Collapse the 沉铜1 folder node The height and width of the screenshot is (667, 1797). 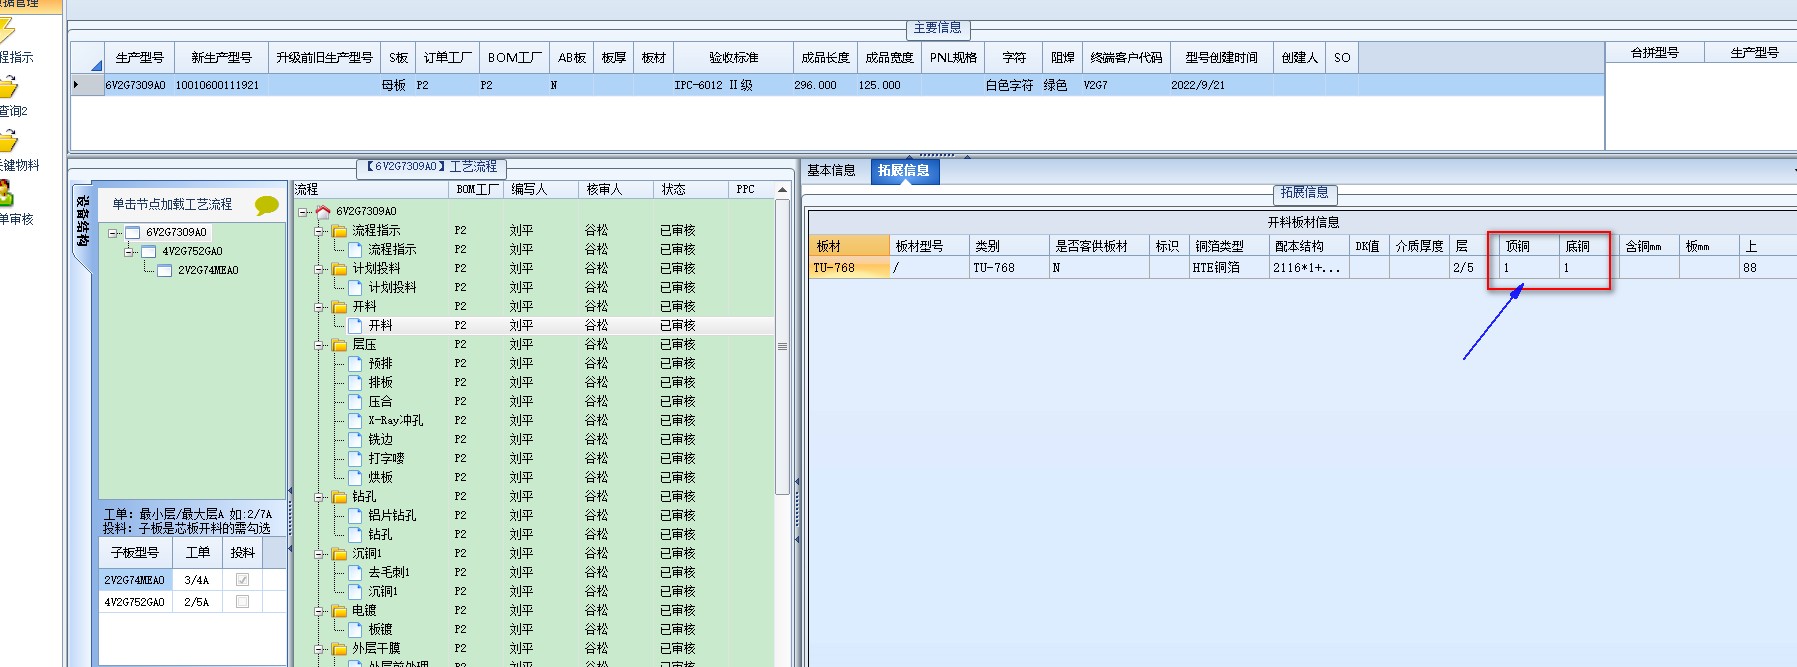(x=319, y=554)
